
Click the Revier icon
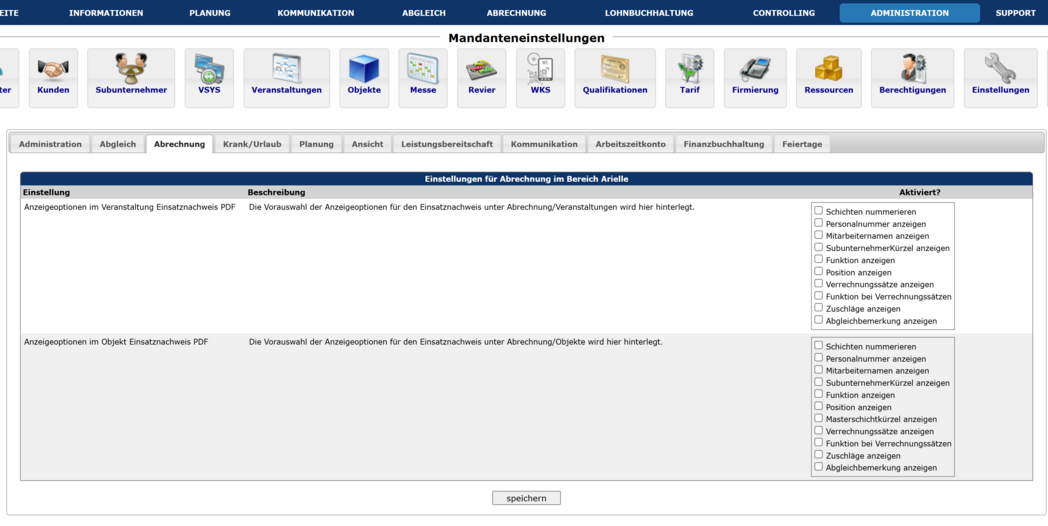(481, 69)
